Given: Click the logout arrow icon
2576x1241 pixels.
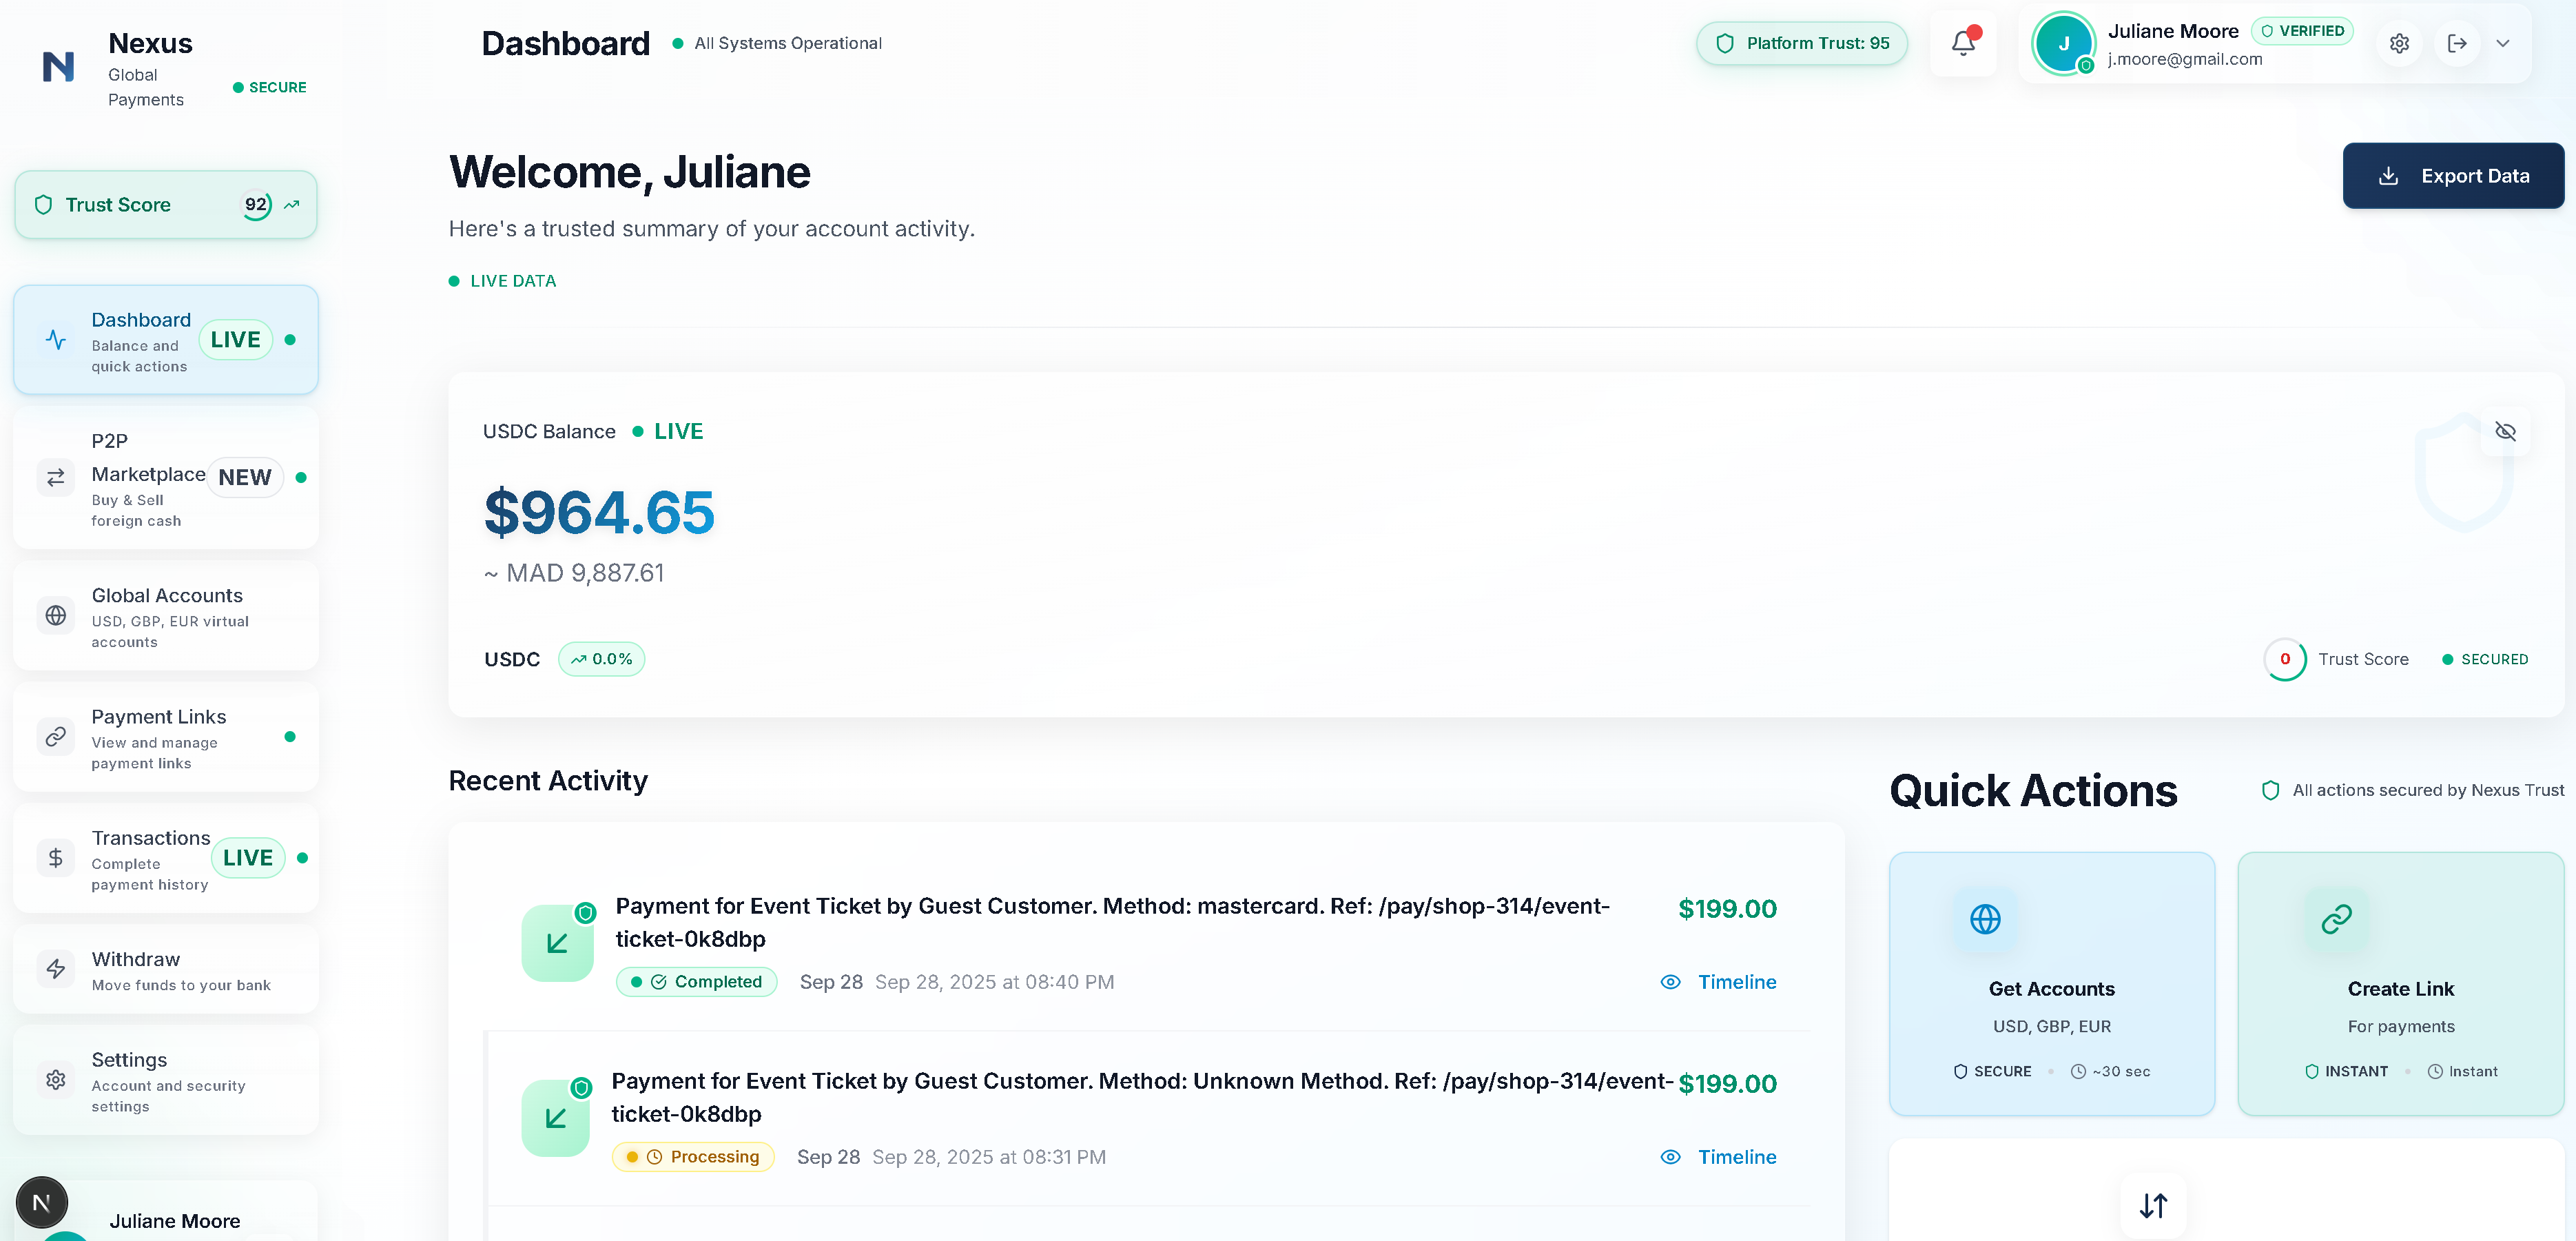Looking at the screenshot, I should [2457, 43].
